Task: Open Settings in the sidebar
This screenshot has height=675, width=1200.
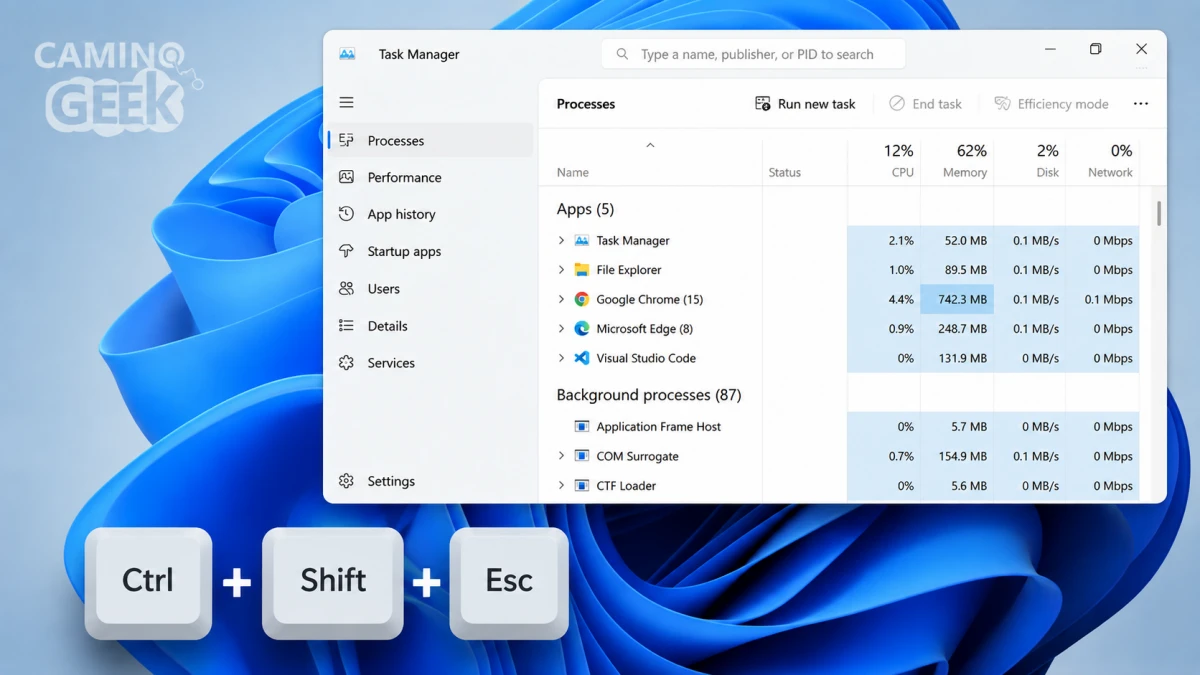Action: coord(430,481)
